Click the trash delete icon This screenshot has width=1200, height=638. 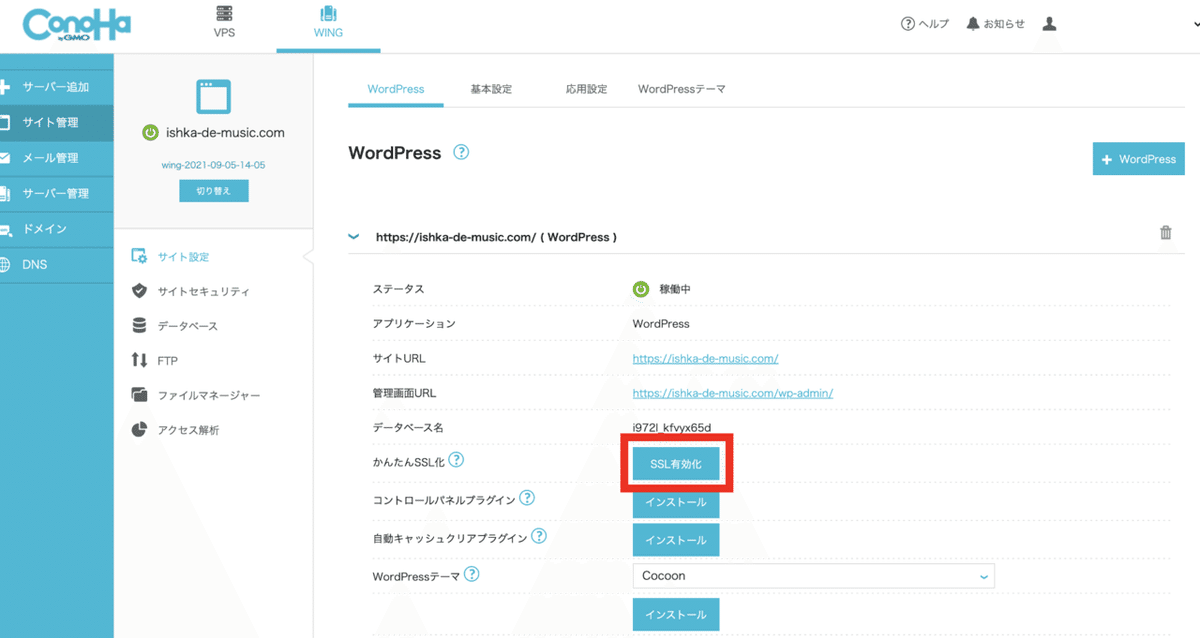[x=1165, y=233]
